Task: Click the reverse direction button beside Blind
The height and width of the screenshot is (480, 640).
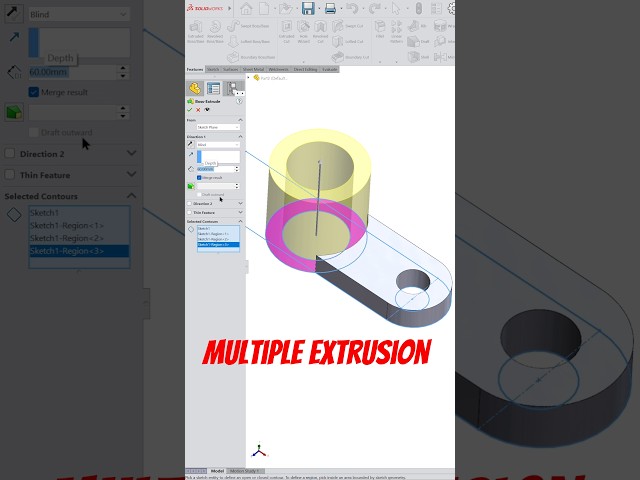Action: coord(191,144)
